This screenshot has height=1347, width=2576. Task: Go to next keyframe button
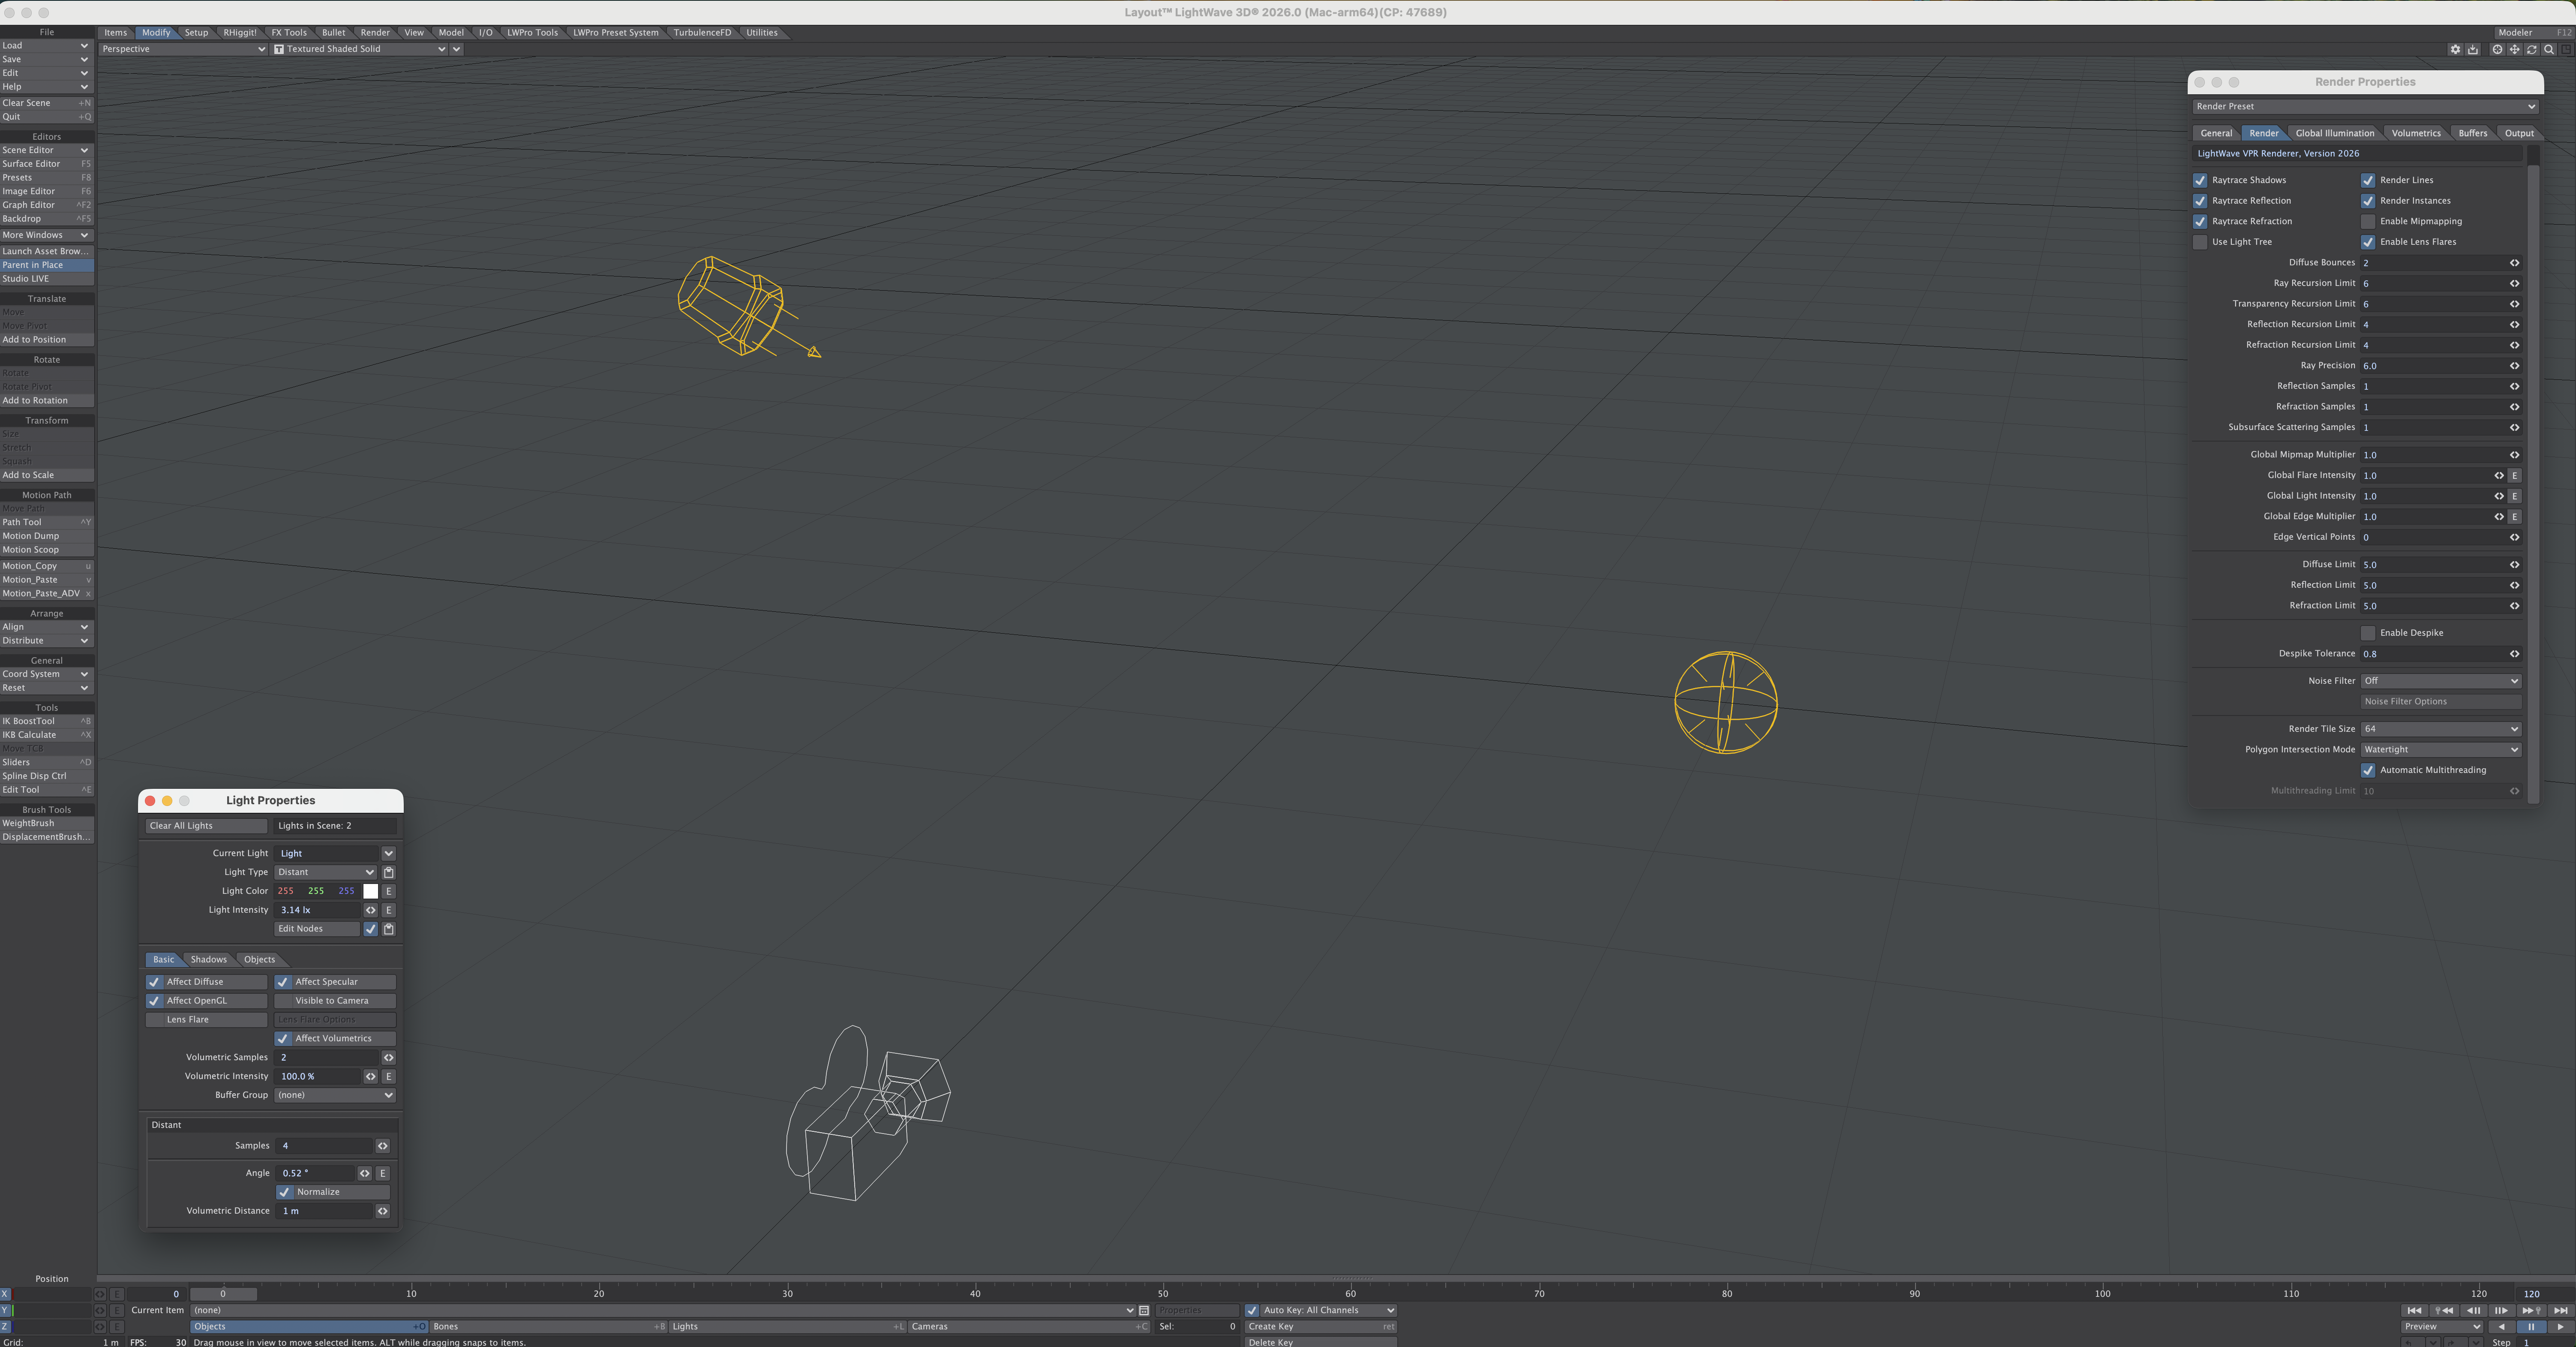(x=2531, y=1310)
